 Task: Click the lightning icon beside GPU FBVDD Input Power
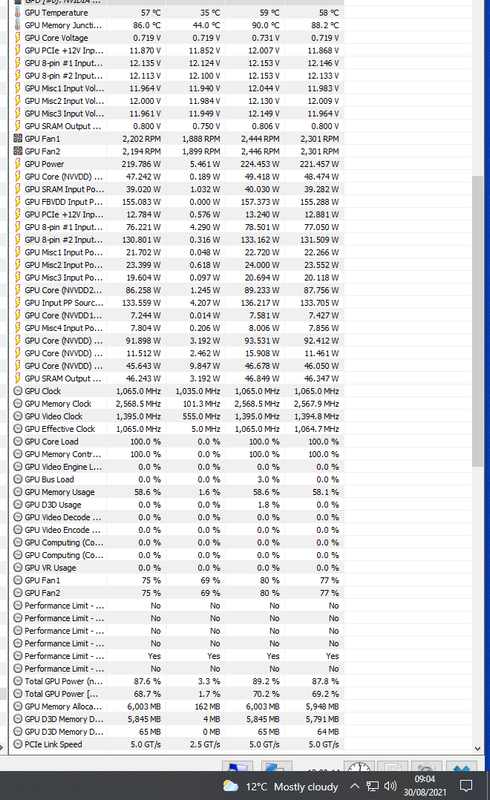18,202
